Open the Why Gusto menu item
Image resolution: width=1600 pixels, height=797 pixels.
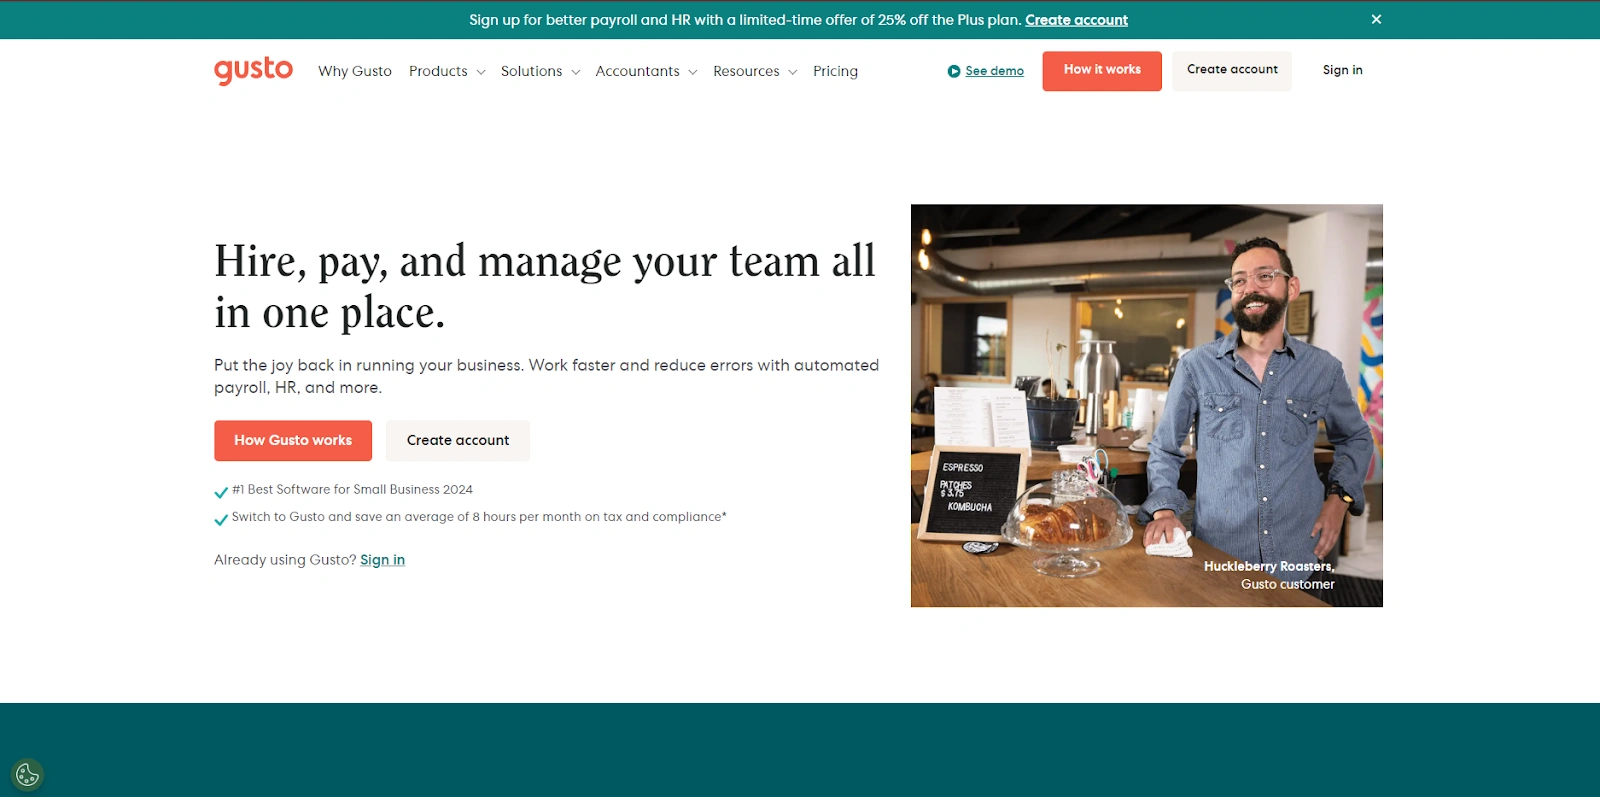[x=355, y=71]
